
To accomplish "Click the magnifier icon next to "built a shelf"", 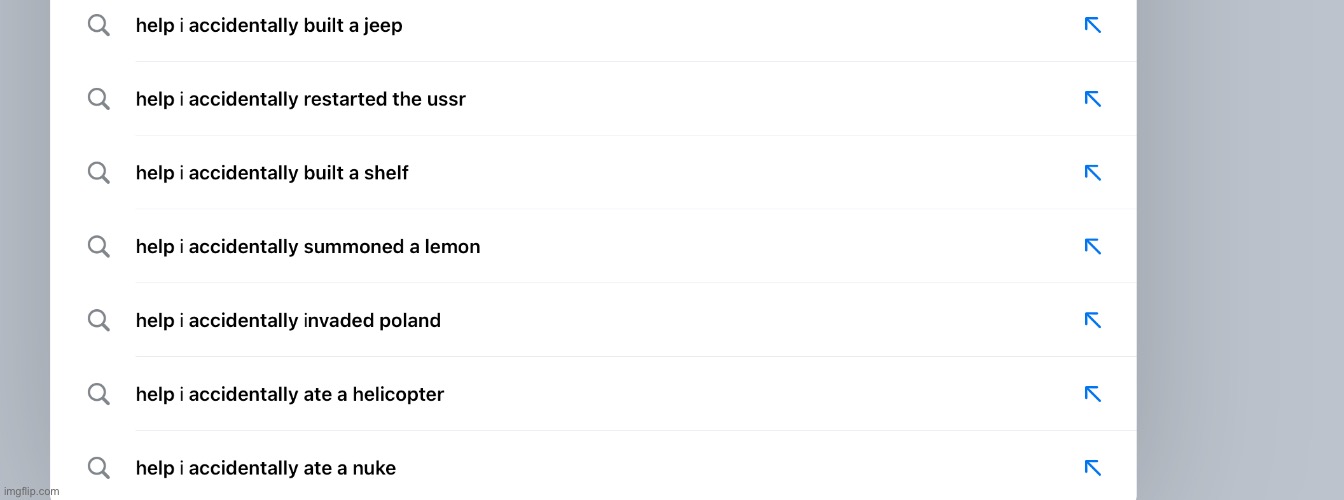I will click(x=98, y=173).
